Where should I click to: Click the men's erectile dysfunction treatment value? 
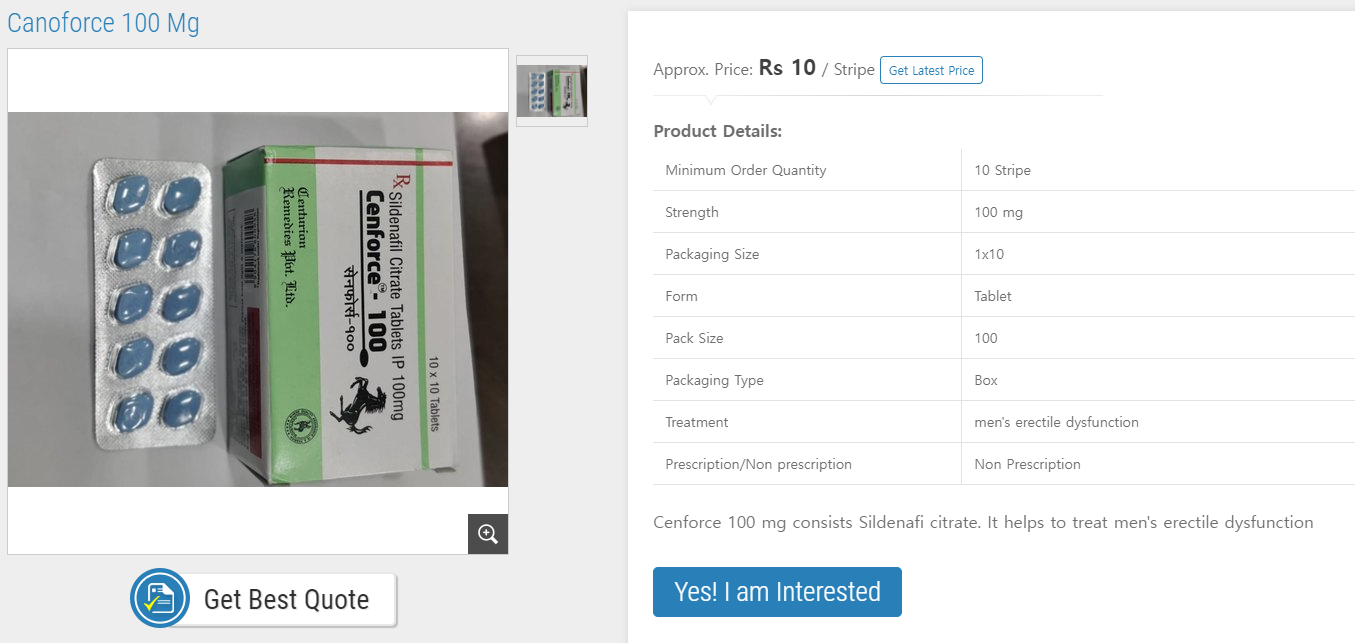(x=1056, y=422)
